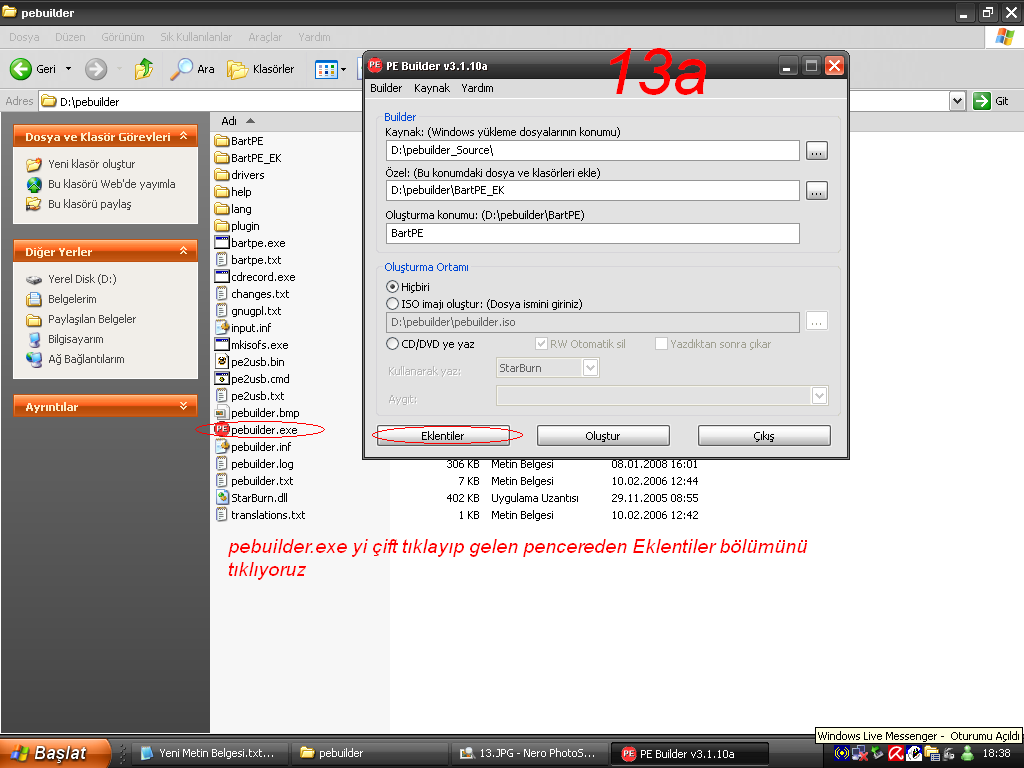Click the Up folder icon in toolbar
Viewport: 1024px width, 768px height.
click(144, 69)
